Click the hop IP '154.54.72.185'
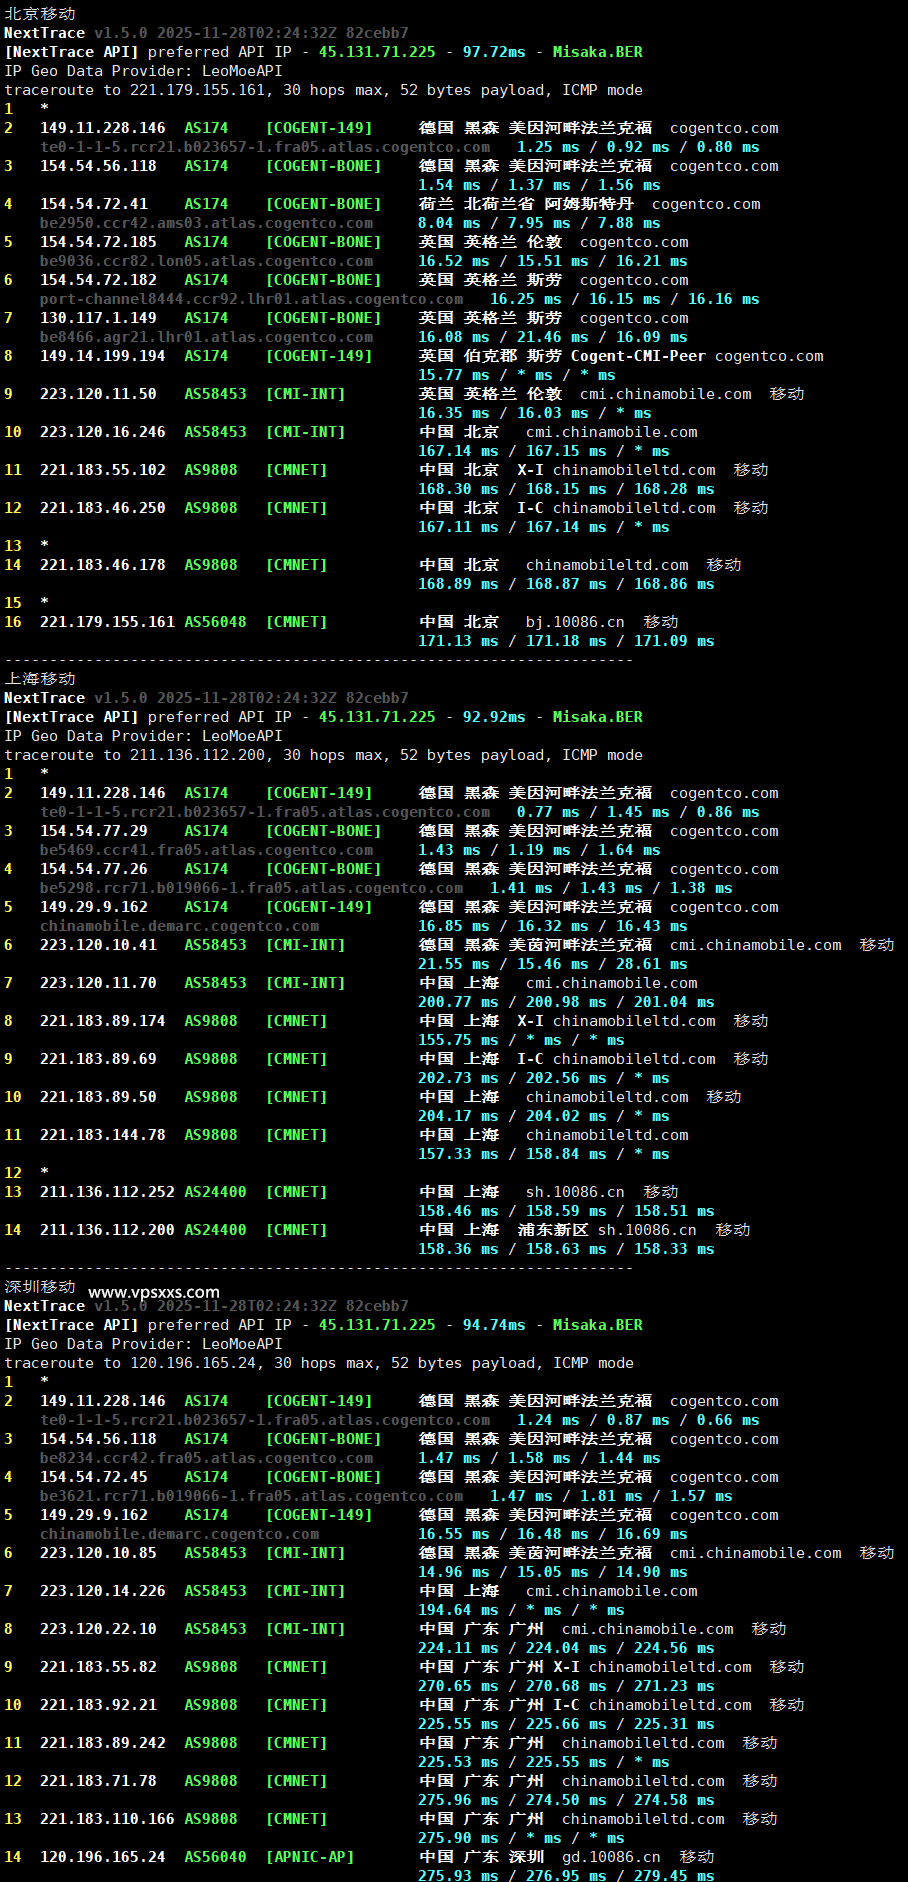The width and height of the screenshot is (908, 1882). point(98,242)
